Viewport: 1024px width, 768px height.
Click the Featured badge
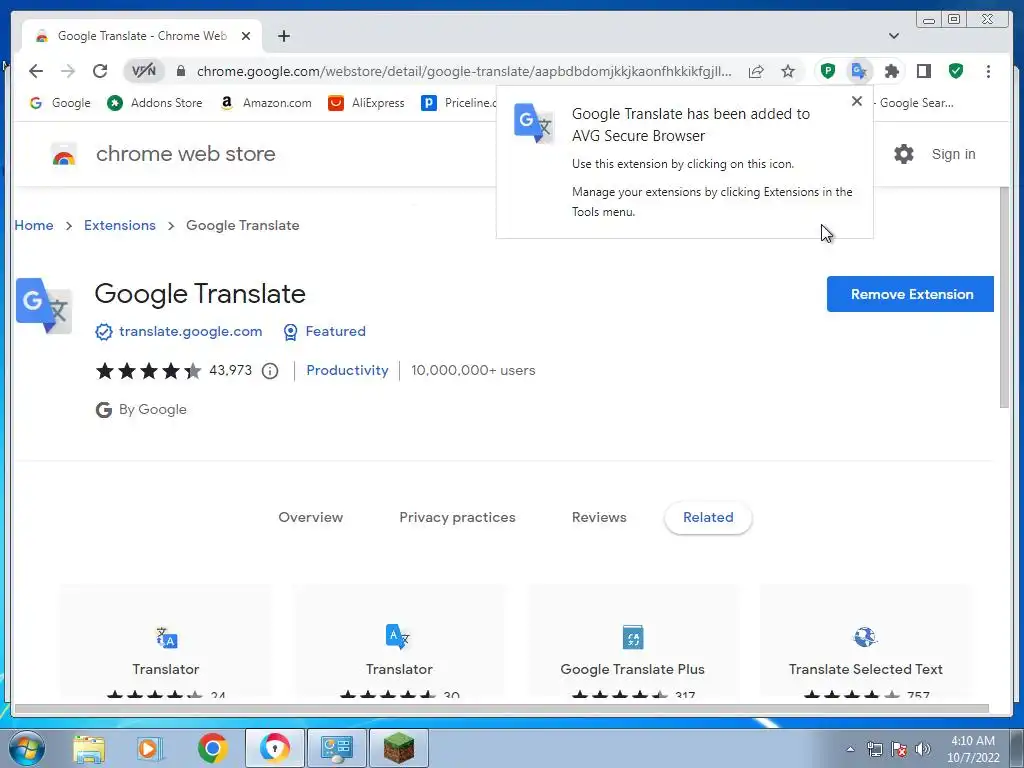[x=325, y=332]
